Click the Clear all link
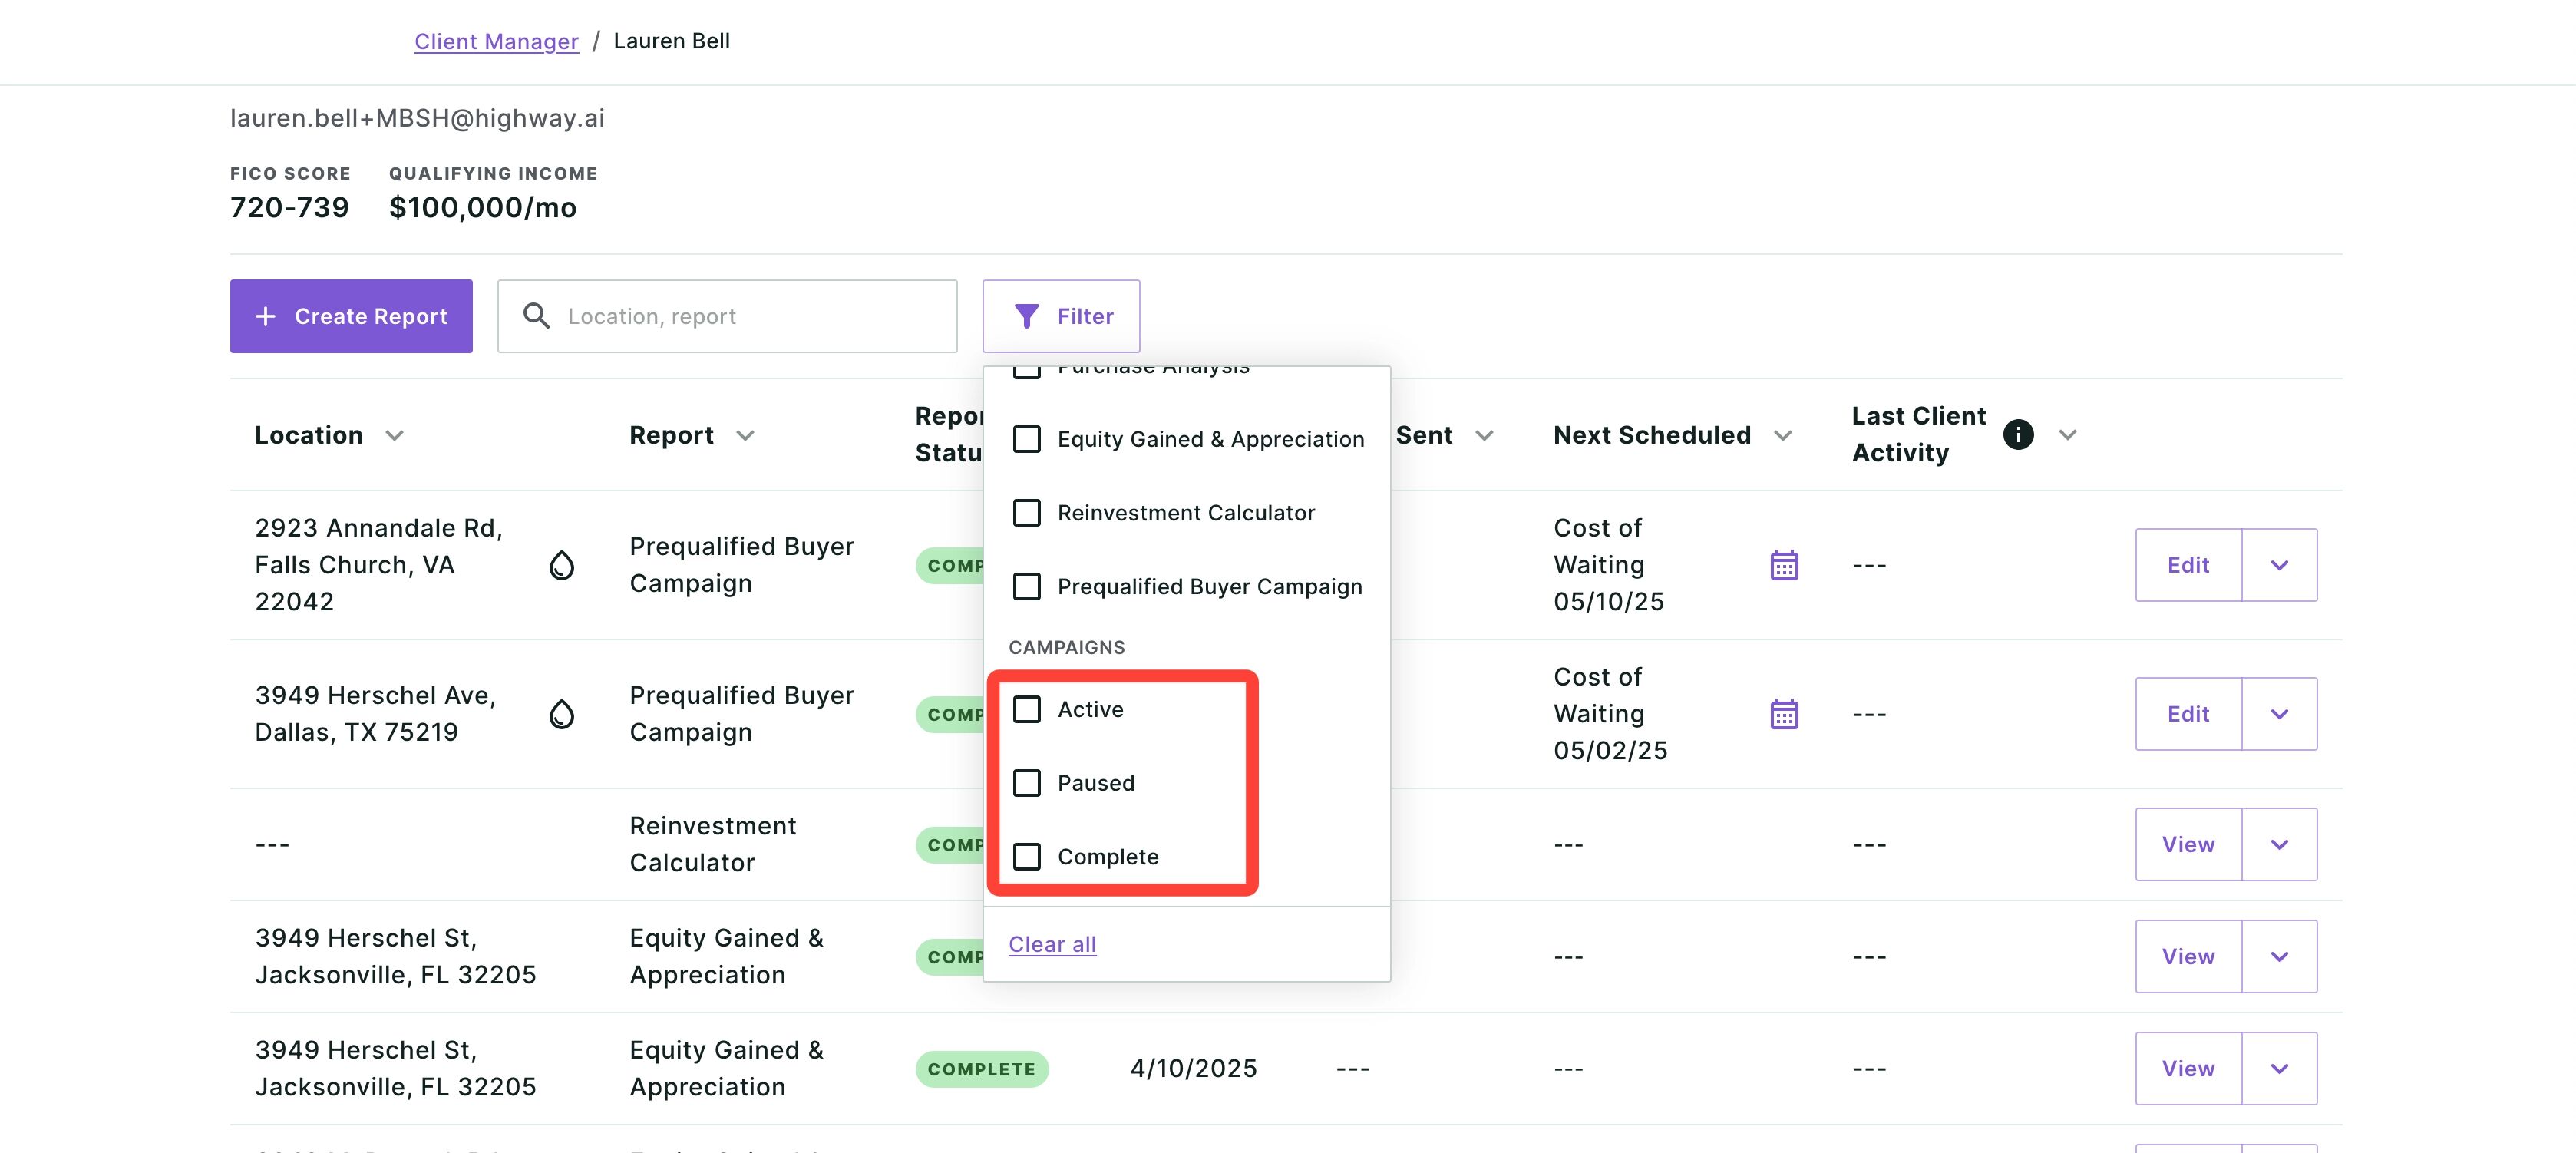Viewport: 2576px width, 1153px height. tap(1052, 944)
